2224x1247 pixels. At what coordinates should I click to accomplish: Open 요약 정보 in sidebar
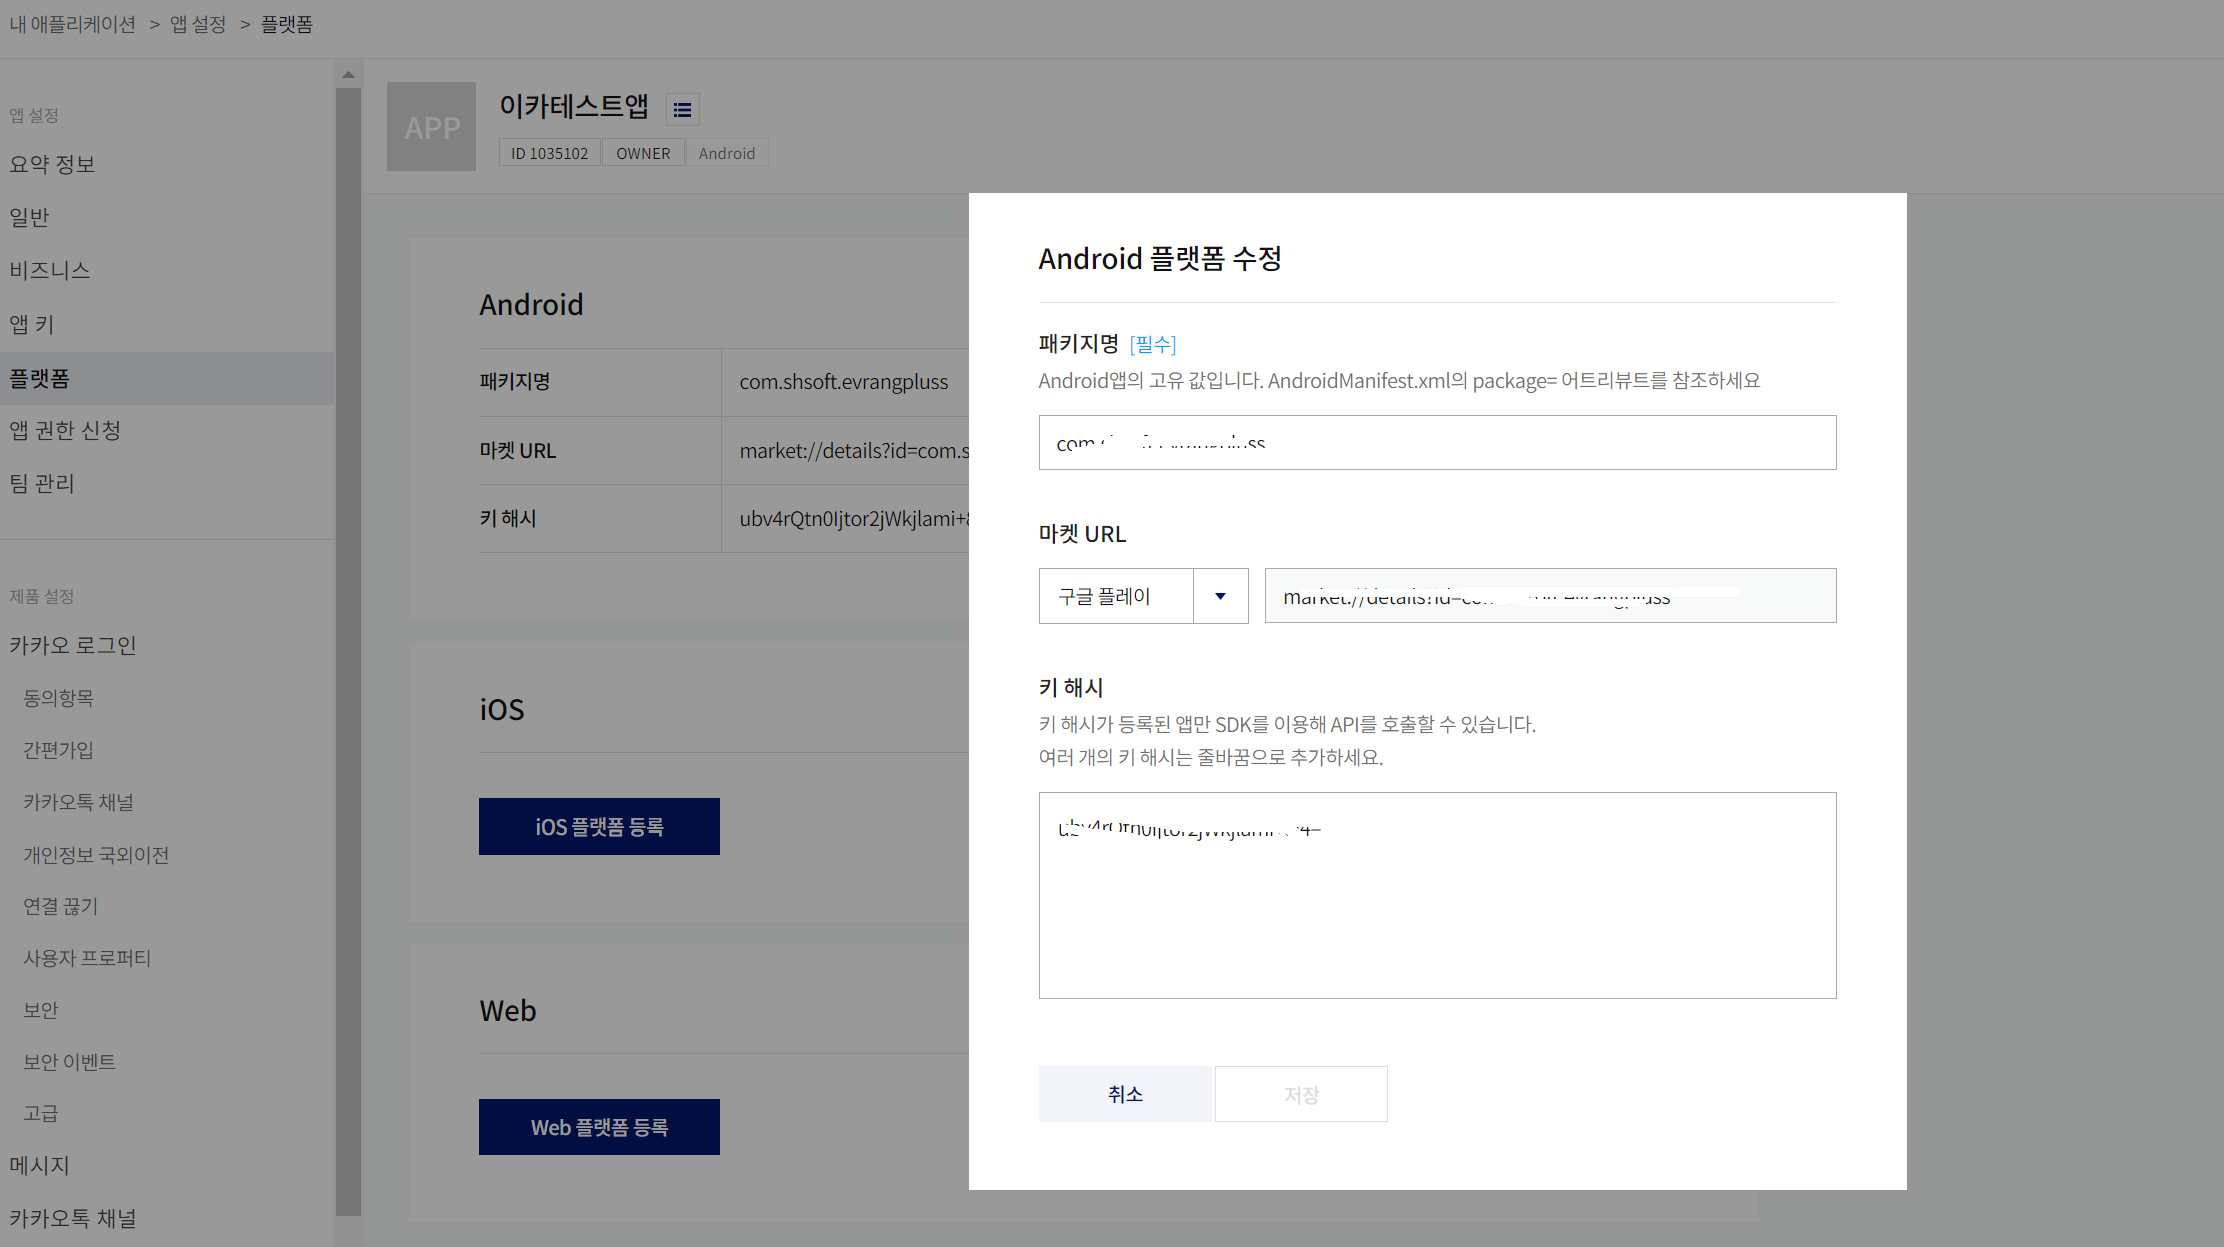[52, 164]
